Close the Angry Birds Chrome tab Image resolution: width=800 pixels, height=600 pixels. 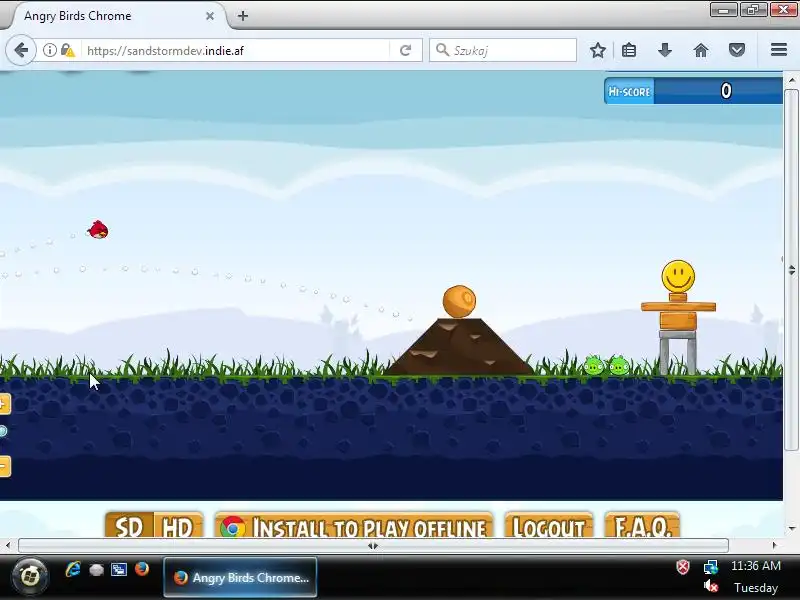tap(210, 16)
